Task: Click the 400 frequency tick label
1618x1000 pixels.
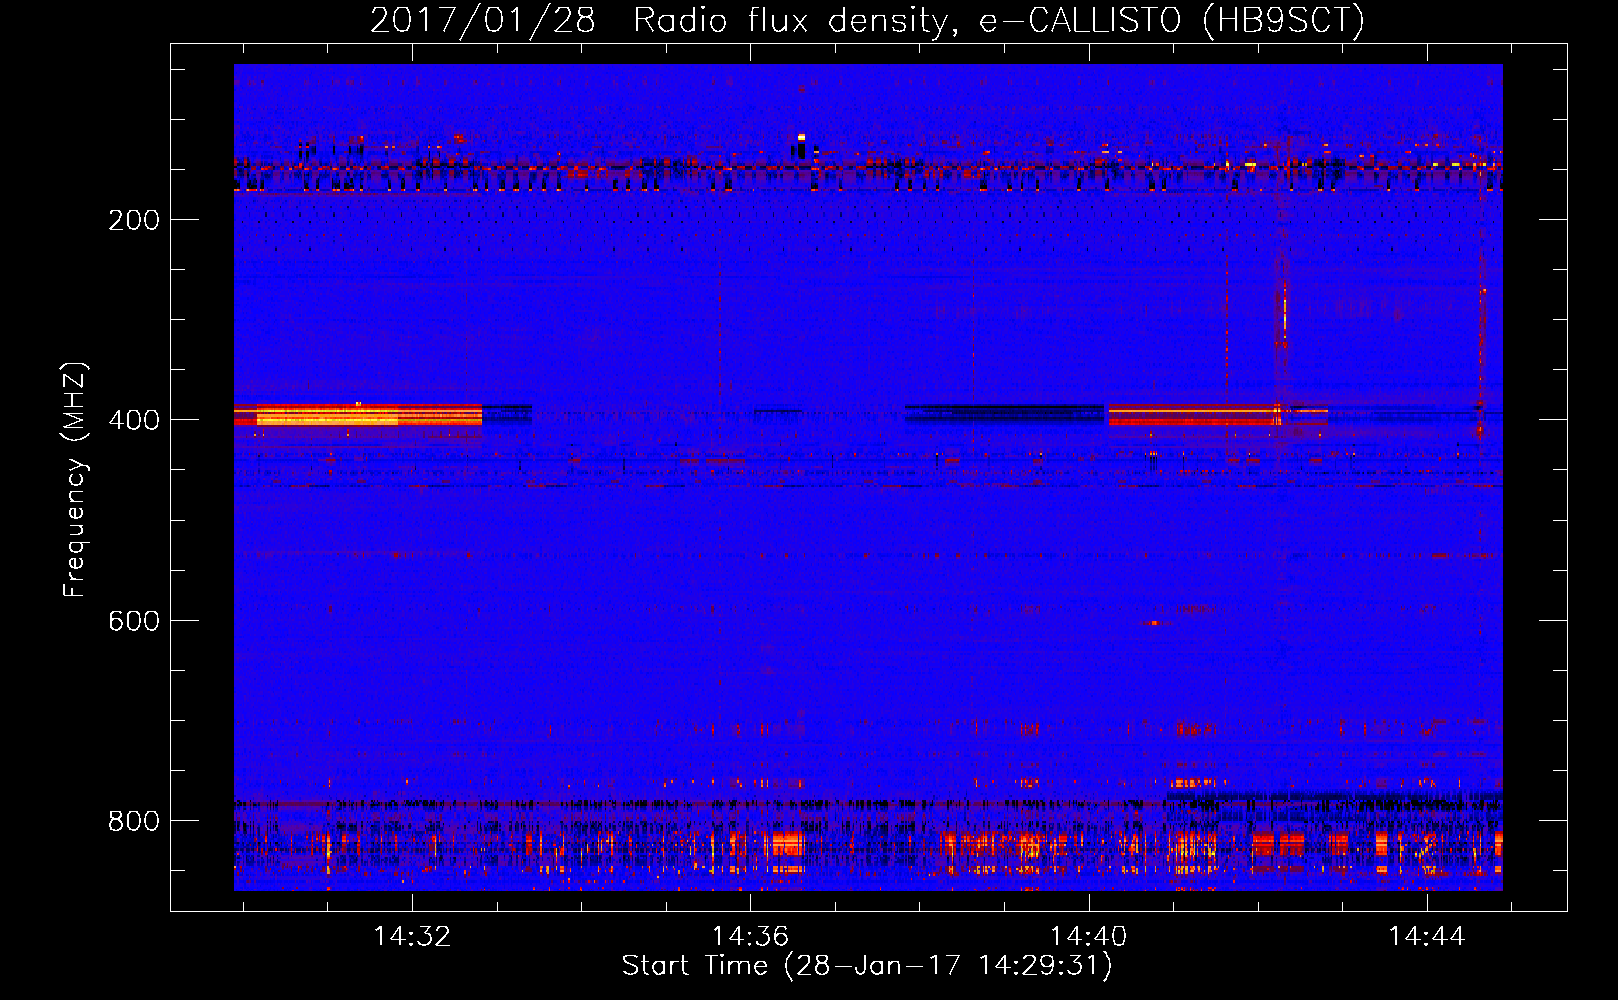Action: point(134,420)
